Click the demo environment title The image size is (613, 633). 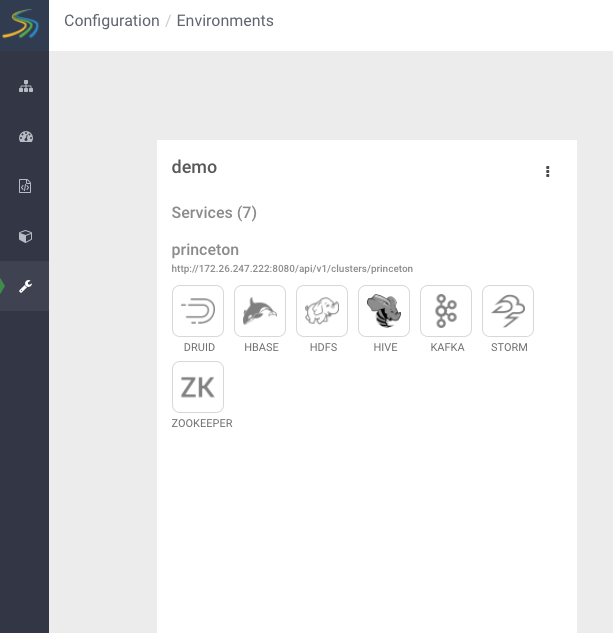click(194, 167)
